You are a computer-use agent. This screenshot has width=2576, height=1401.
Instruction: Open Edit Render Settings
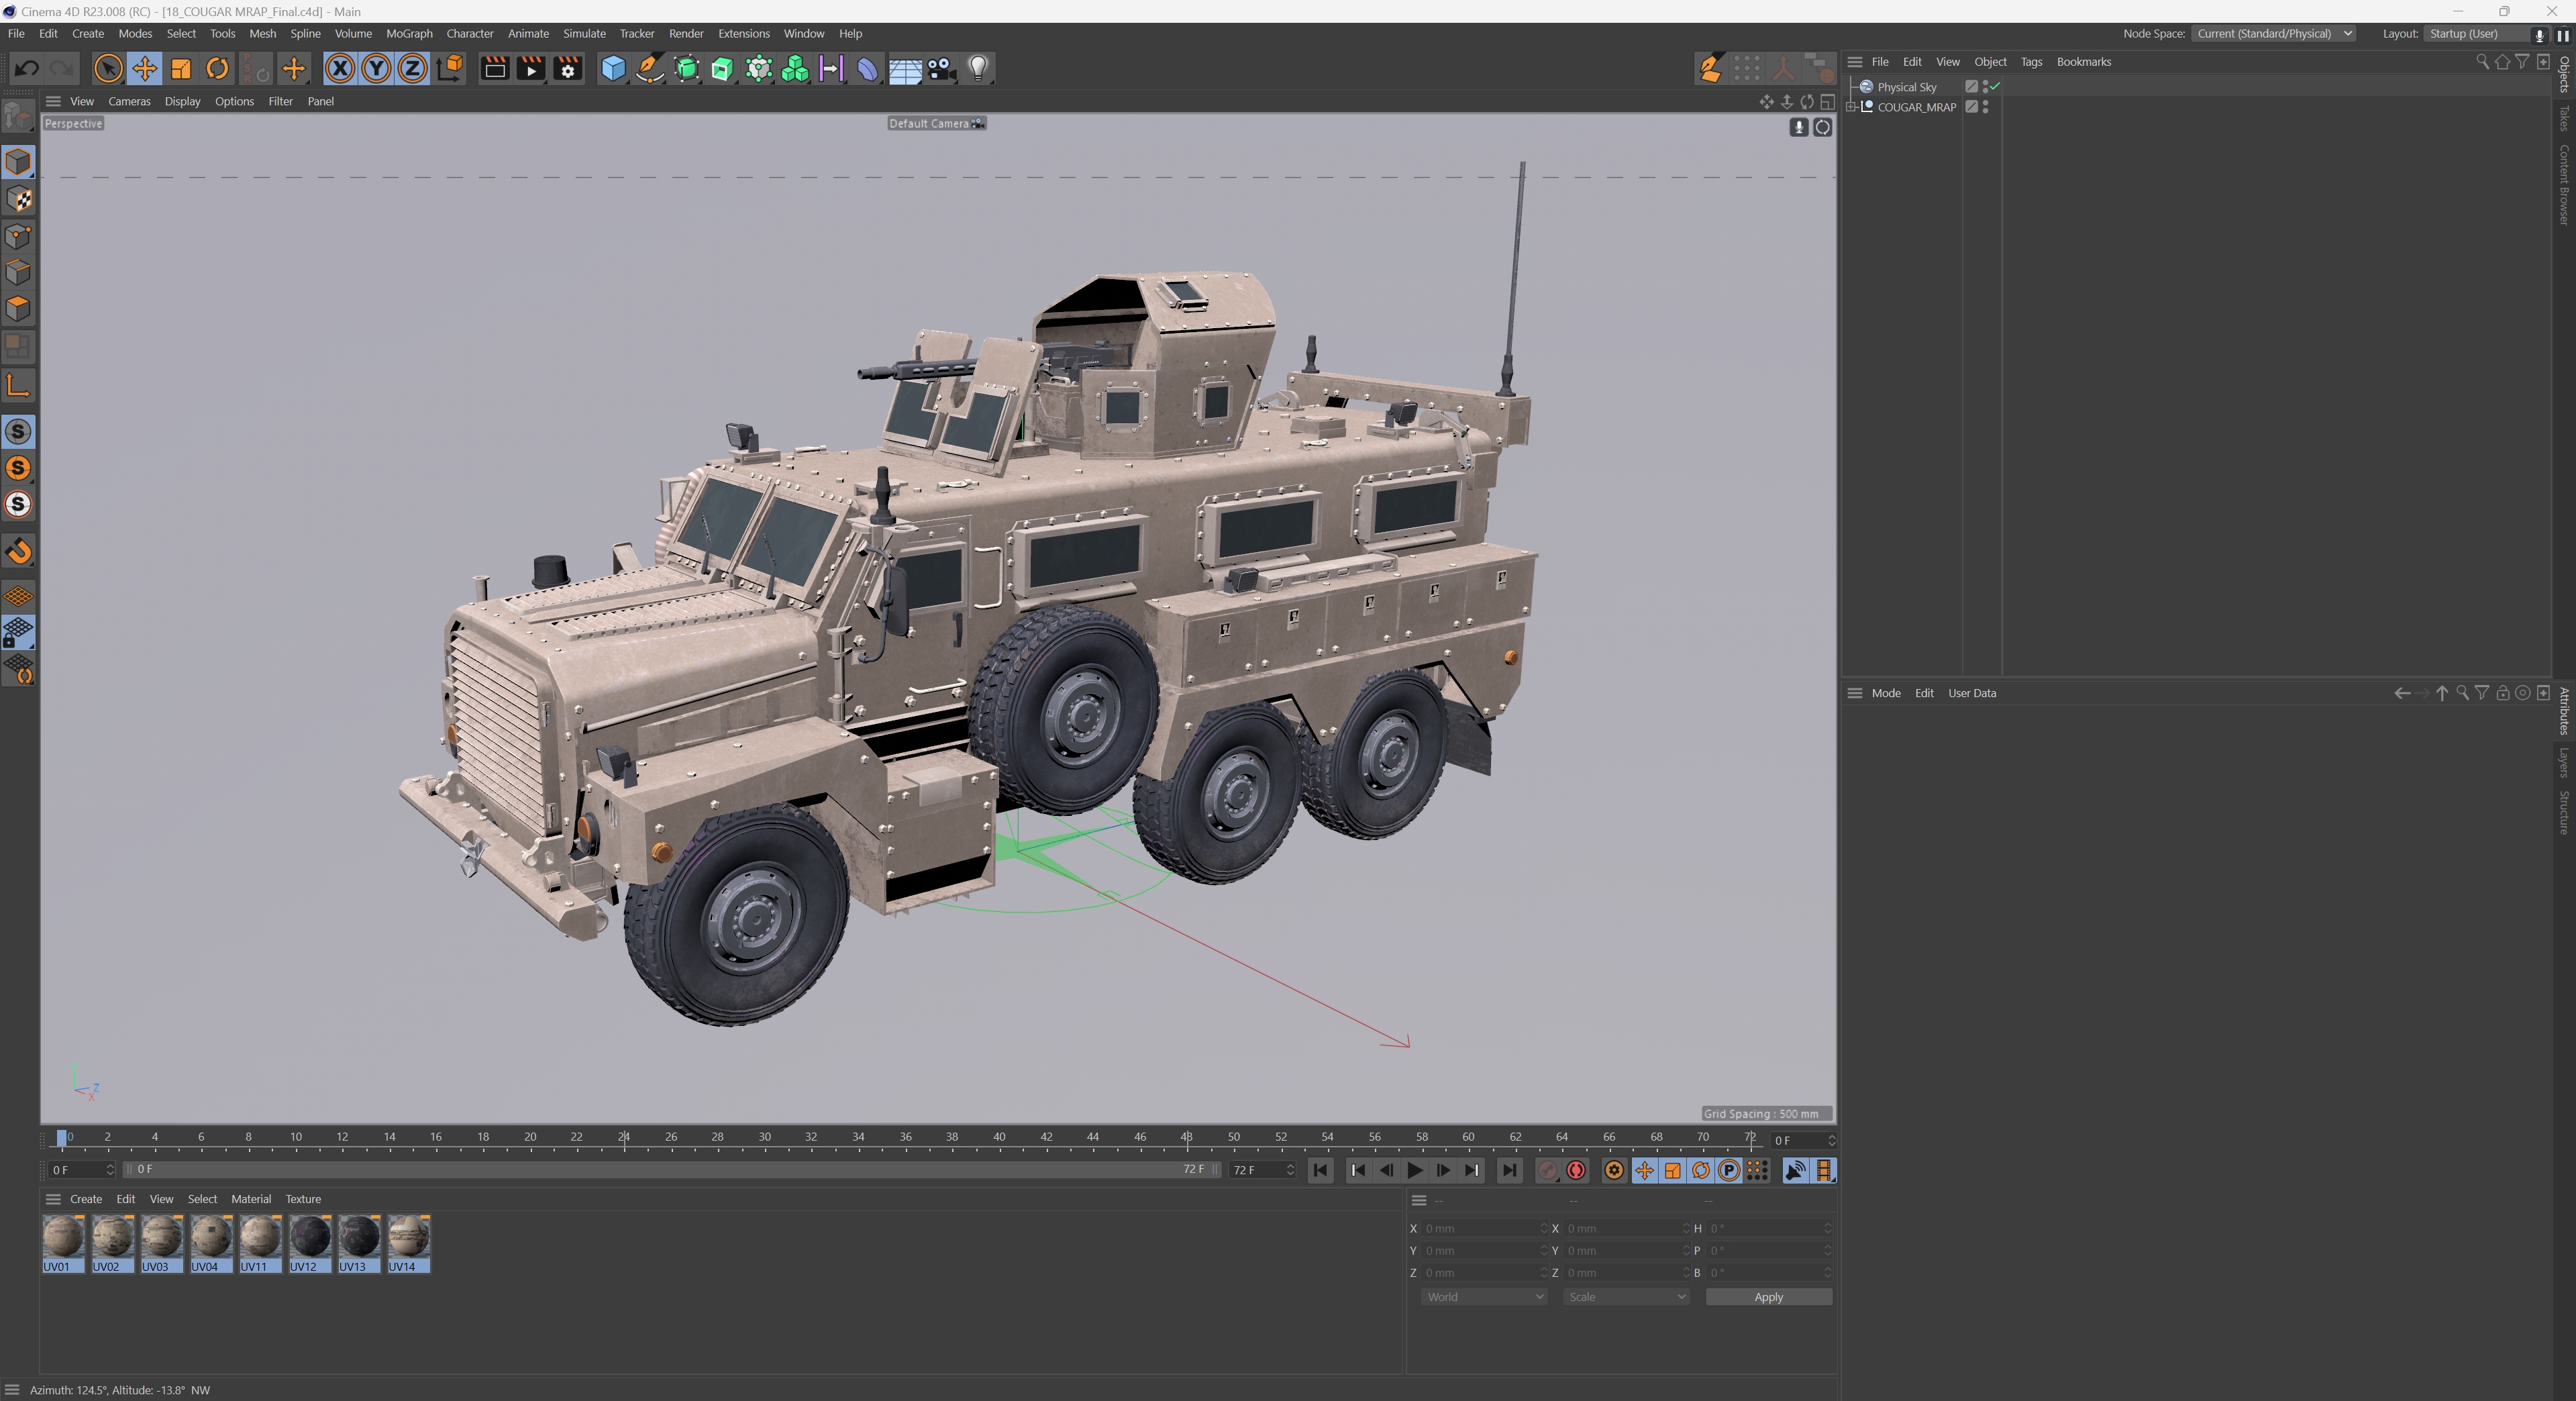pos(567,69)
